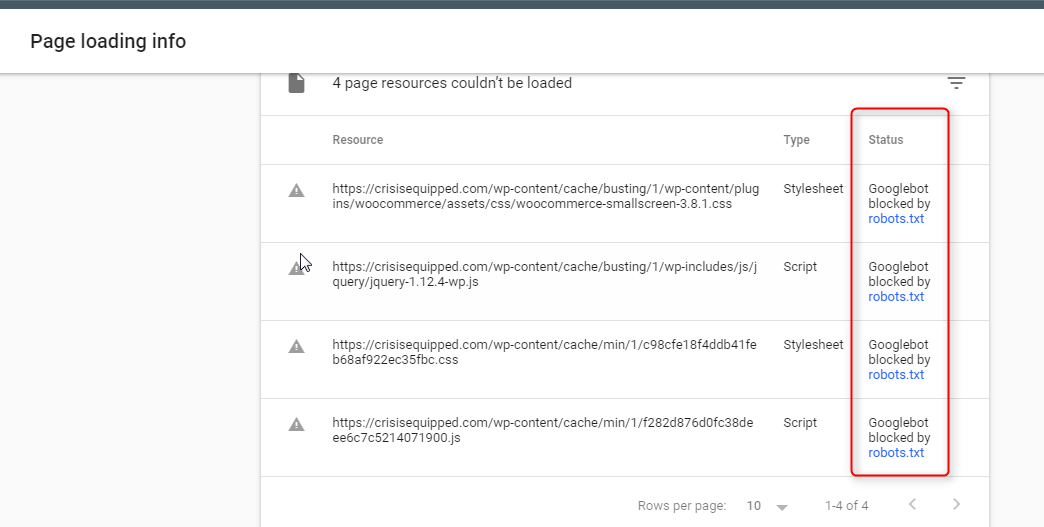Click warning icon for woocommerce-smallscreen stylesheet row
The height and width of the screenshot is (527, 1044).
[x=296, y=190]
